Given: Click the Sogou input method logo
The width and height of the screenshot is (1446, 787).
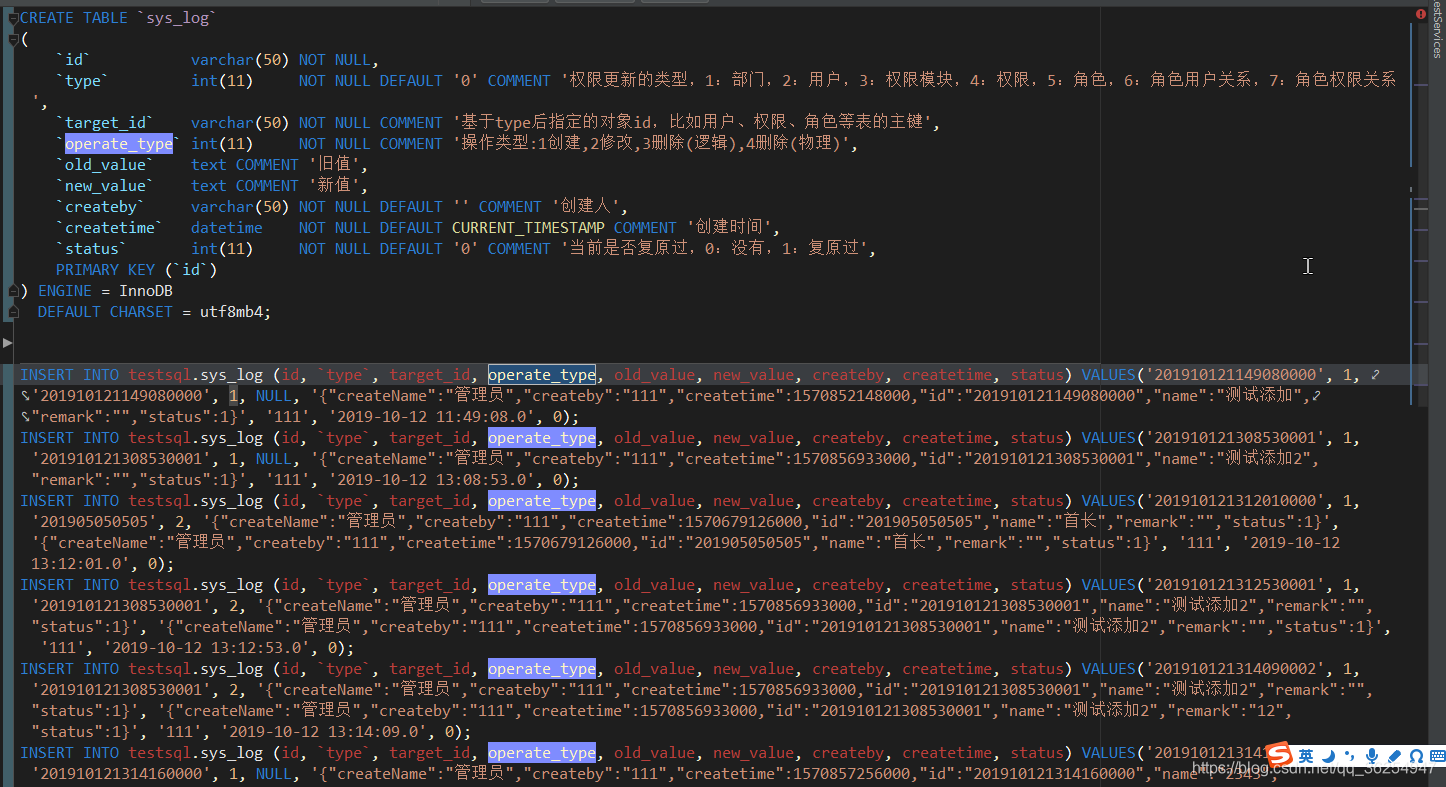Looking at the screenshot, I should pos(1280,756).
